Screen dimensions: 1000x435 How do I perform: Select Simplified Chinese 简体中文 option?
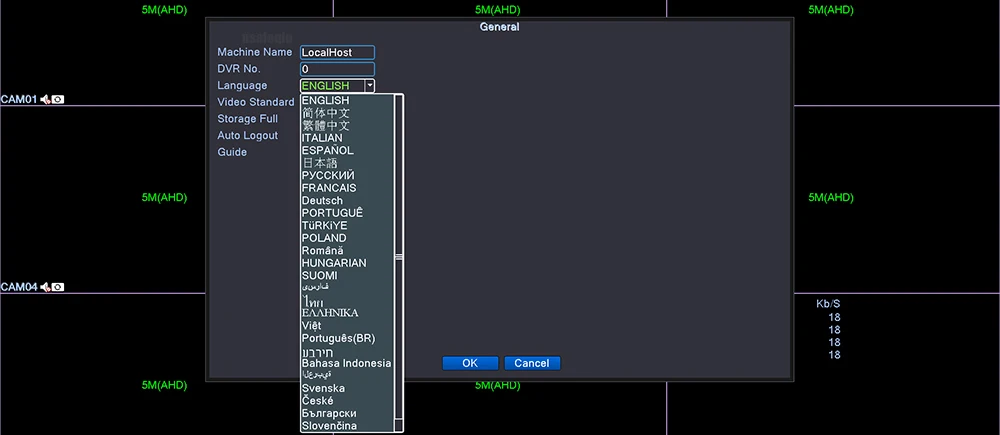[x=347, y=113]
